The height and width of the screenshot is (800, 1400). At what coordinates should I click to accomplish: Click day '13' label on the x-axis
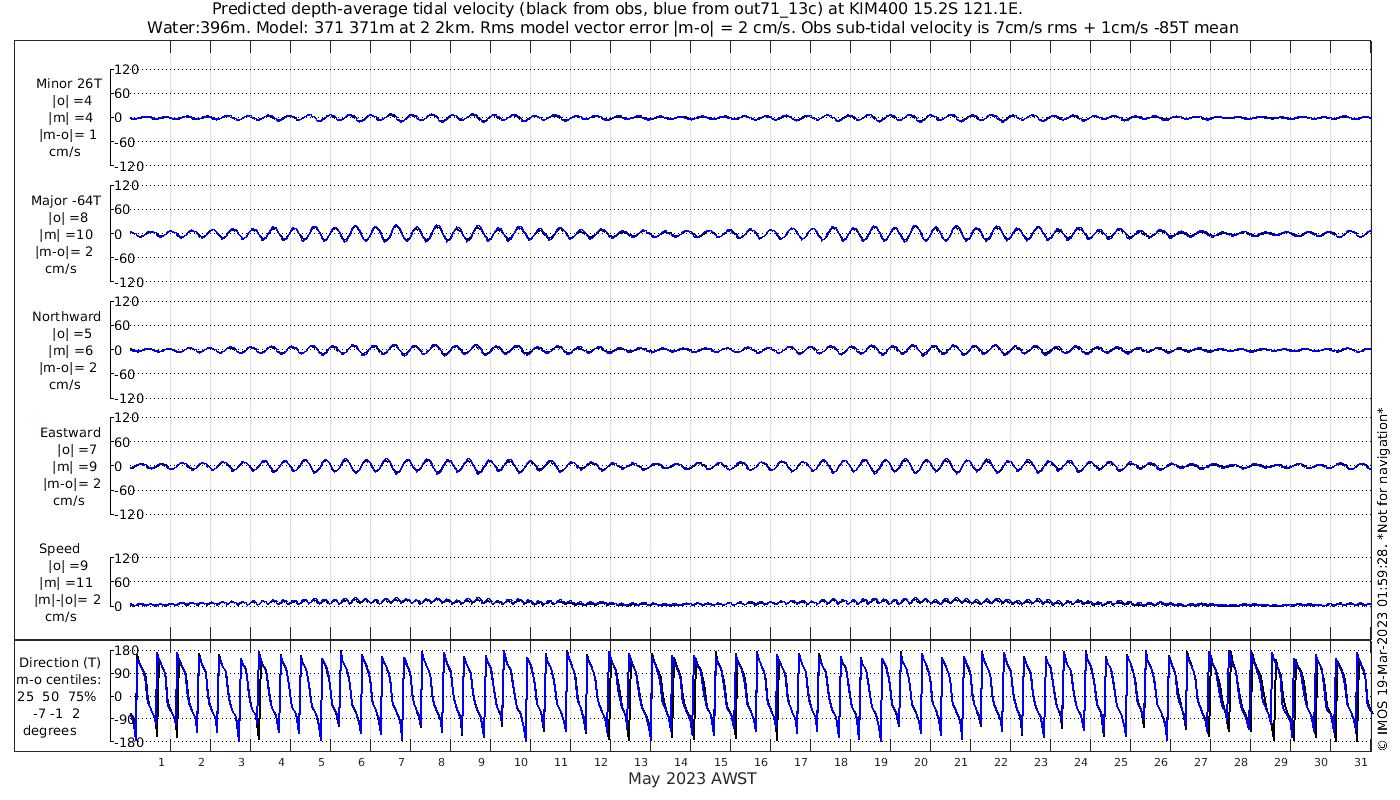point(641,762)
